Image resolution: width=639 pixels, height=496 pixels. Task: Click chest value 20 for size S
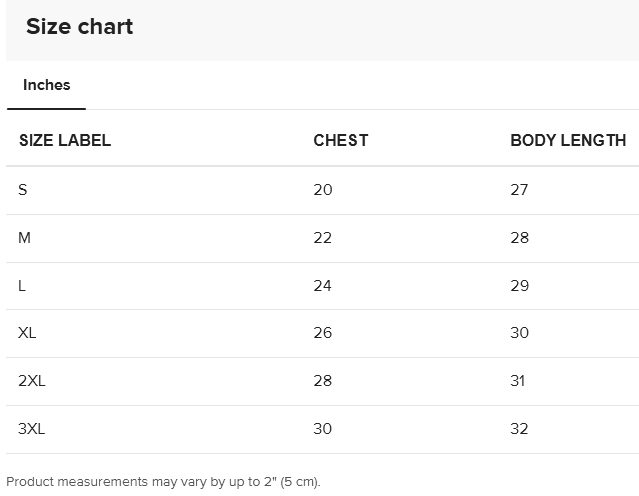[322, 190]
